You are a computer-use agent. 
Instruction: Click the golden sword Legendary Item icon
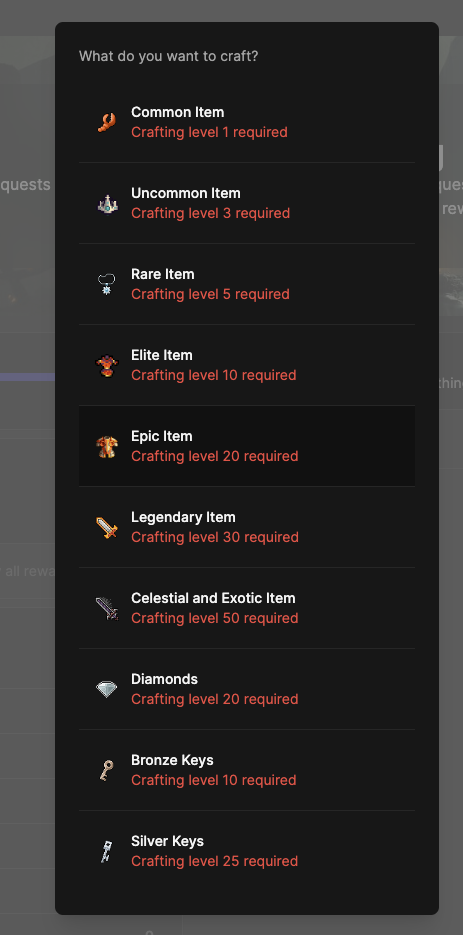[x=107, y=528]
